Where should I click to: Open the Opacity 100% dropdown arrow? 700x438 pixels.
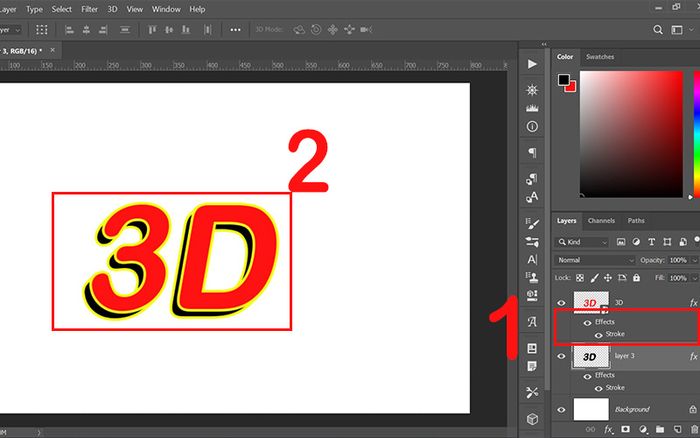pyautogui.click(x=695, y=260)
